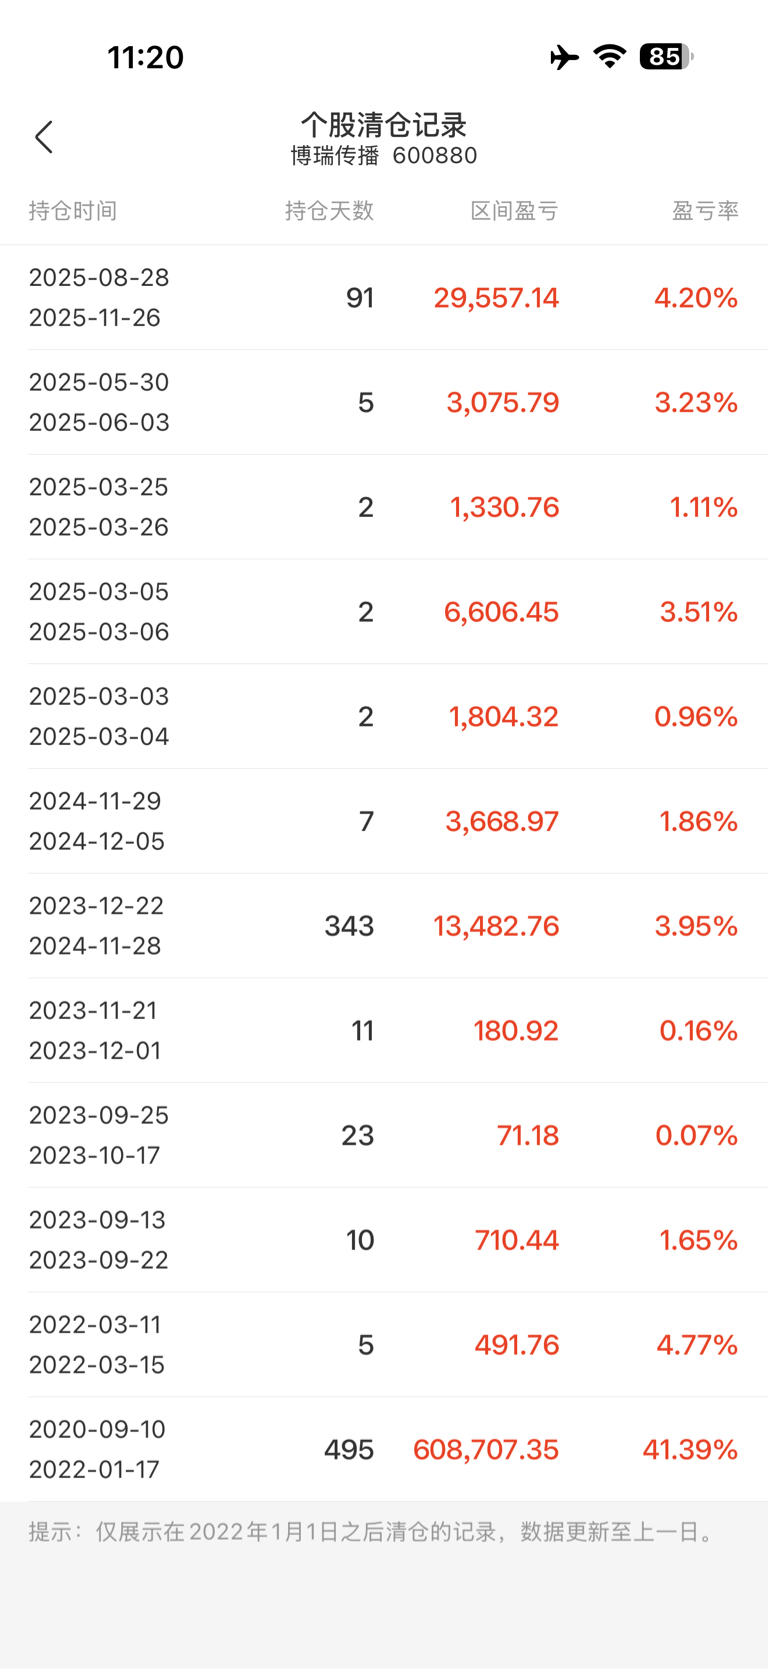Image resolution: width=768 pixels, height=1669 pixels.
Task: Tap the back arrow icon
Action: pos(43,137)
